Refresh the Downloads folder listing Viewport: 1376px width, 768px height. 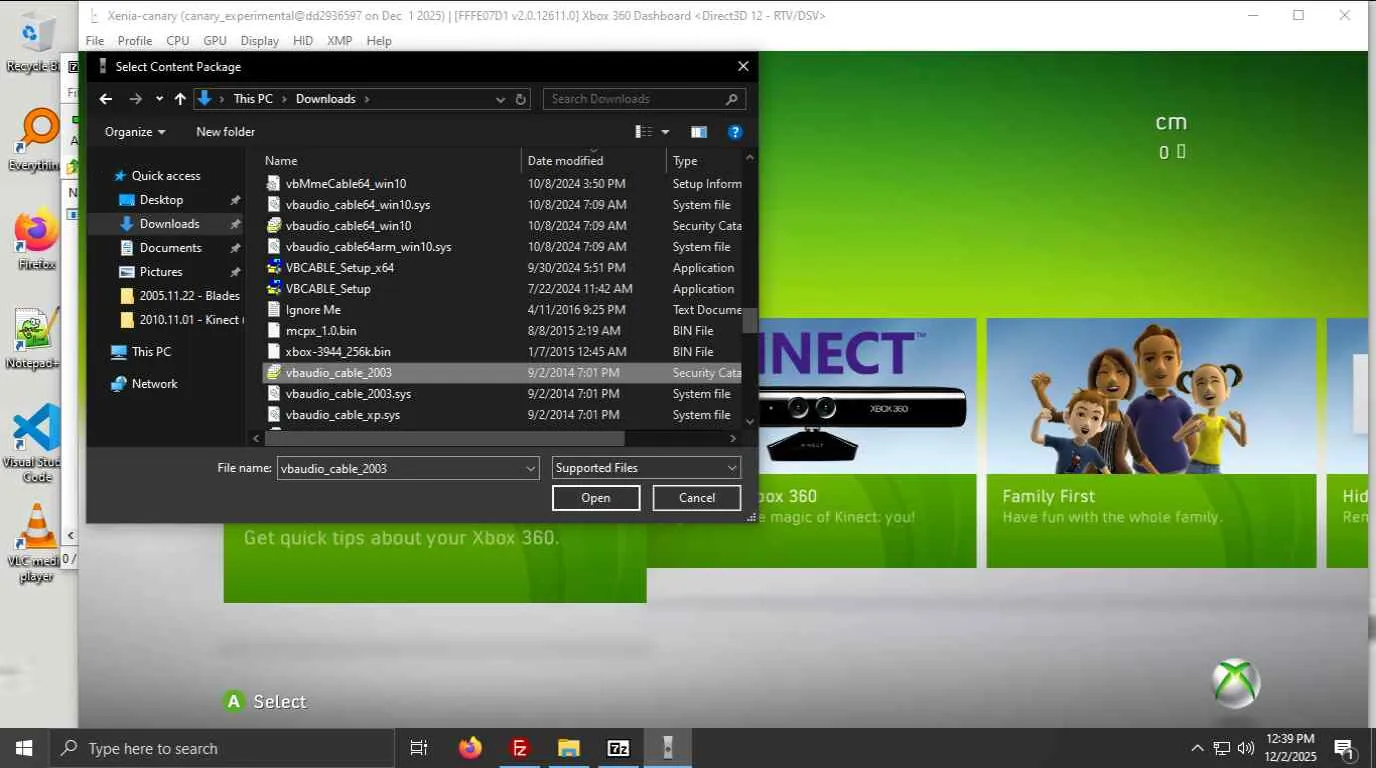click(x=520, y=99)
